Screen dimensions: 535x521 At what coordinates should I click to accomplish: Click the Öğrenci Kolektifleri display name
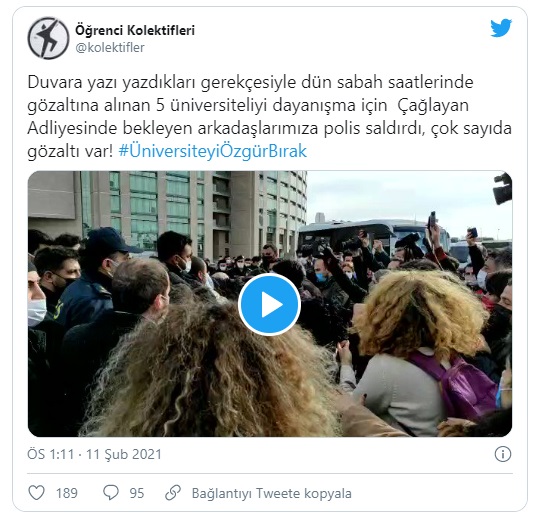[x=135, y=30]
